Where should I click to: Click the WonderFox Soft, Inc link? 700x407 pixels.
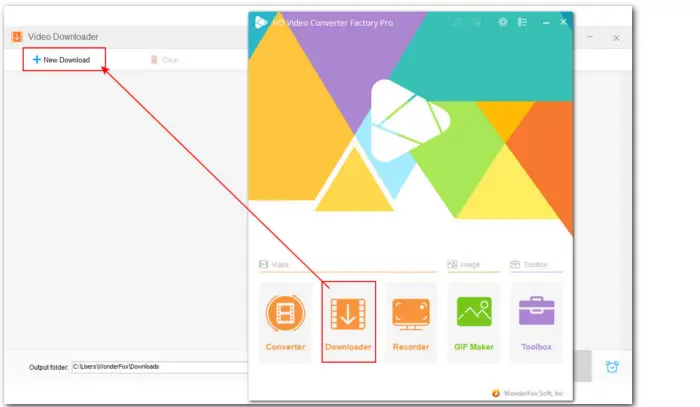pos(528,393)
